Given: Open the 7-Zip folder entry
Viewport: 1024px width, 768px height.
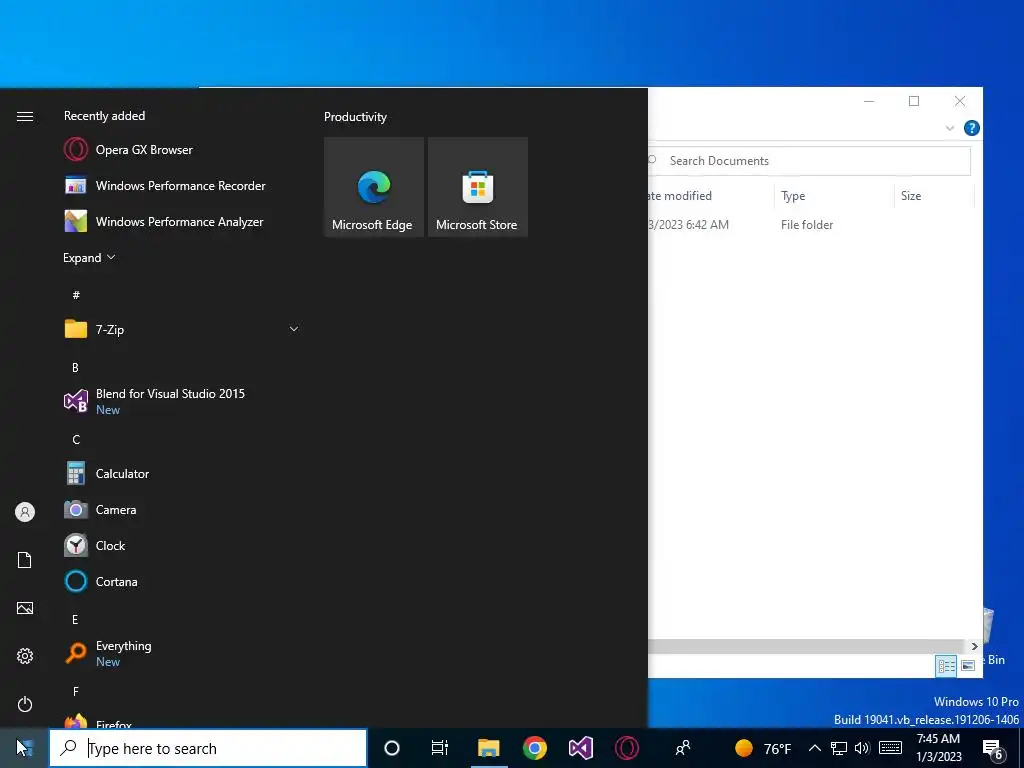Looking at the screenshot, I should point(182,329).
